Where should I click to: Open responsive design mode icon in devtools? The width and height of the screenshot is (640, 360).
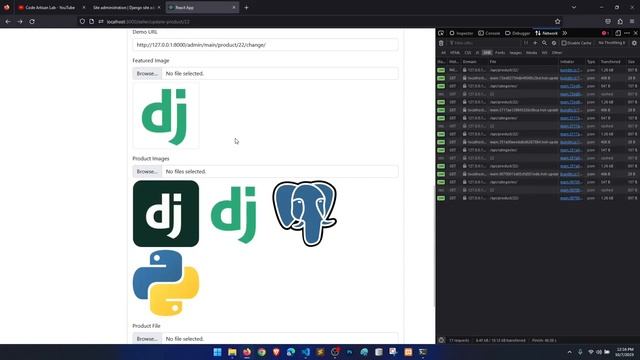tap(618, 33)
